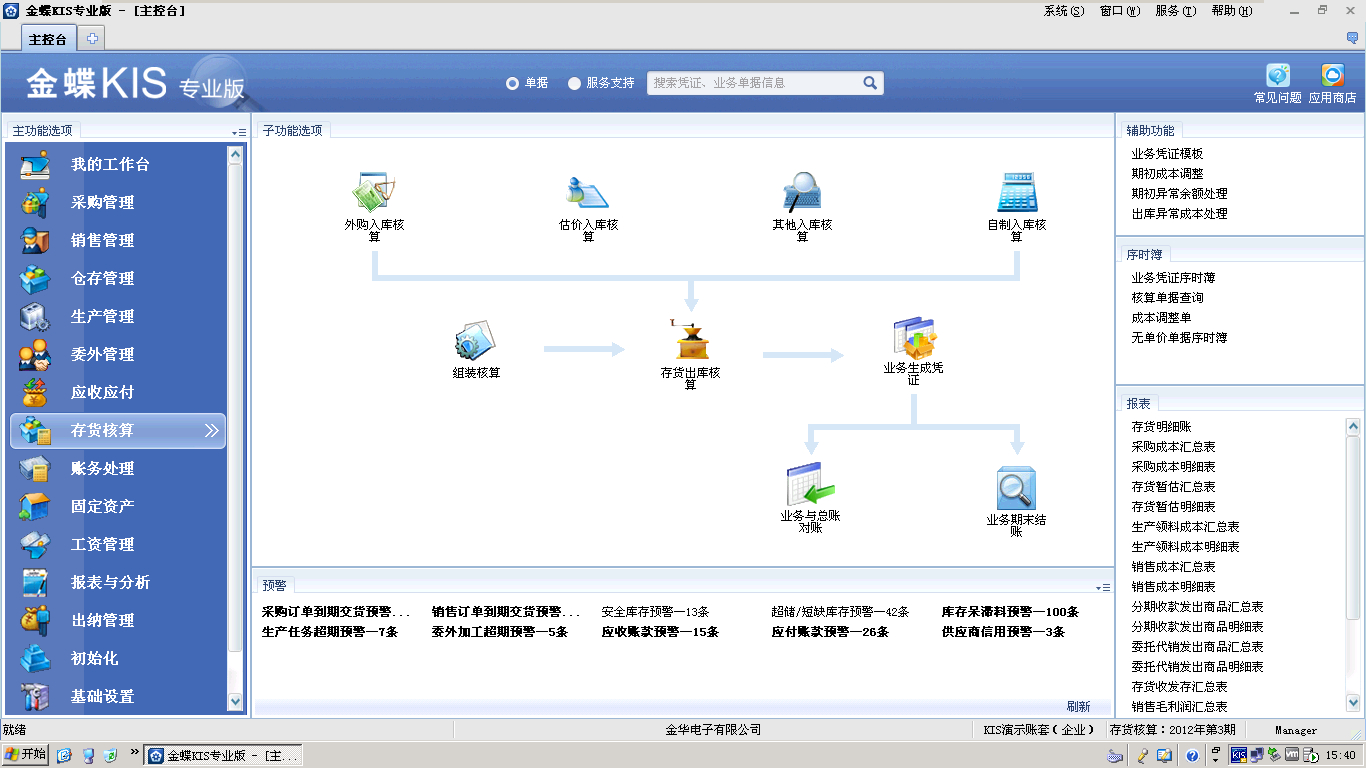Open the 存货明细账 report
The height and width of the screenshot is (768, 1366).
click(x=1161, y=427)
